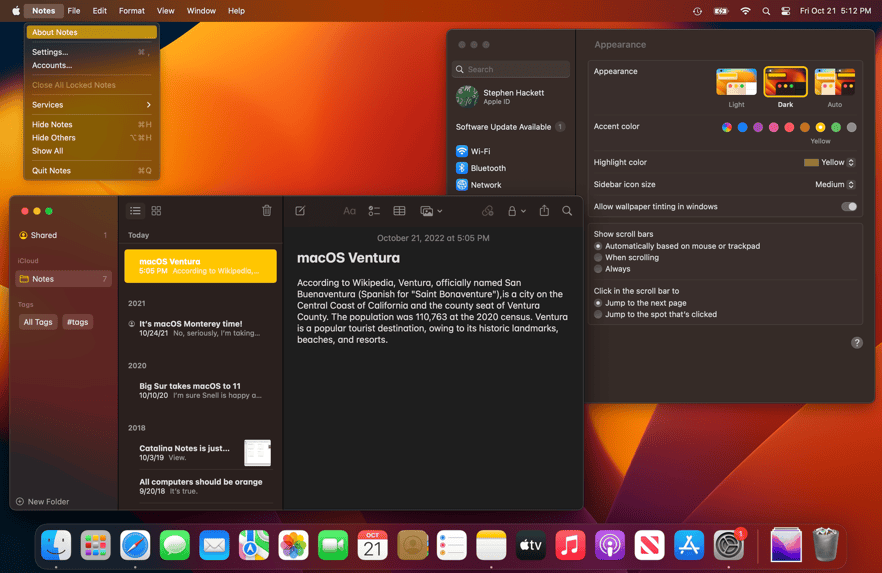Pick the graphite accent color
882x573 pixels.
(852, 127)
